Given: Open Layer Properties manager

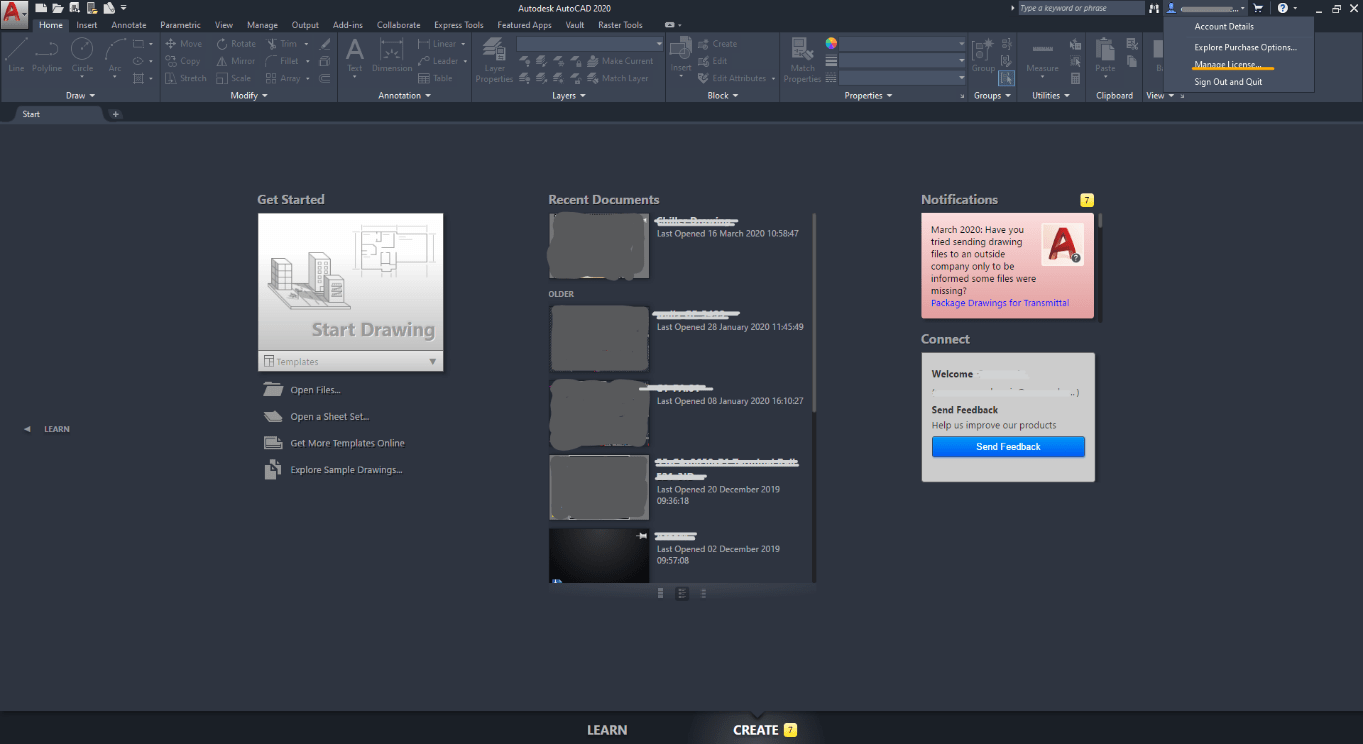Looking at the screenshot, I should (x=494, y=60).
